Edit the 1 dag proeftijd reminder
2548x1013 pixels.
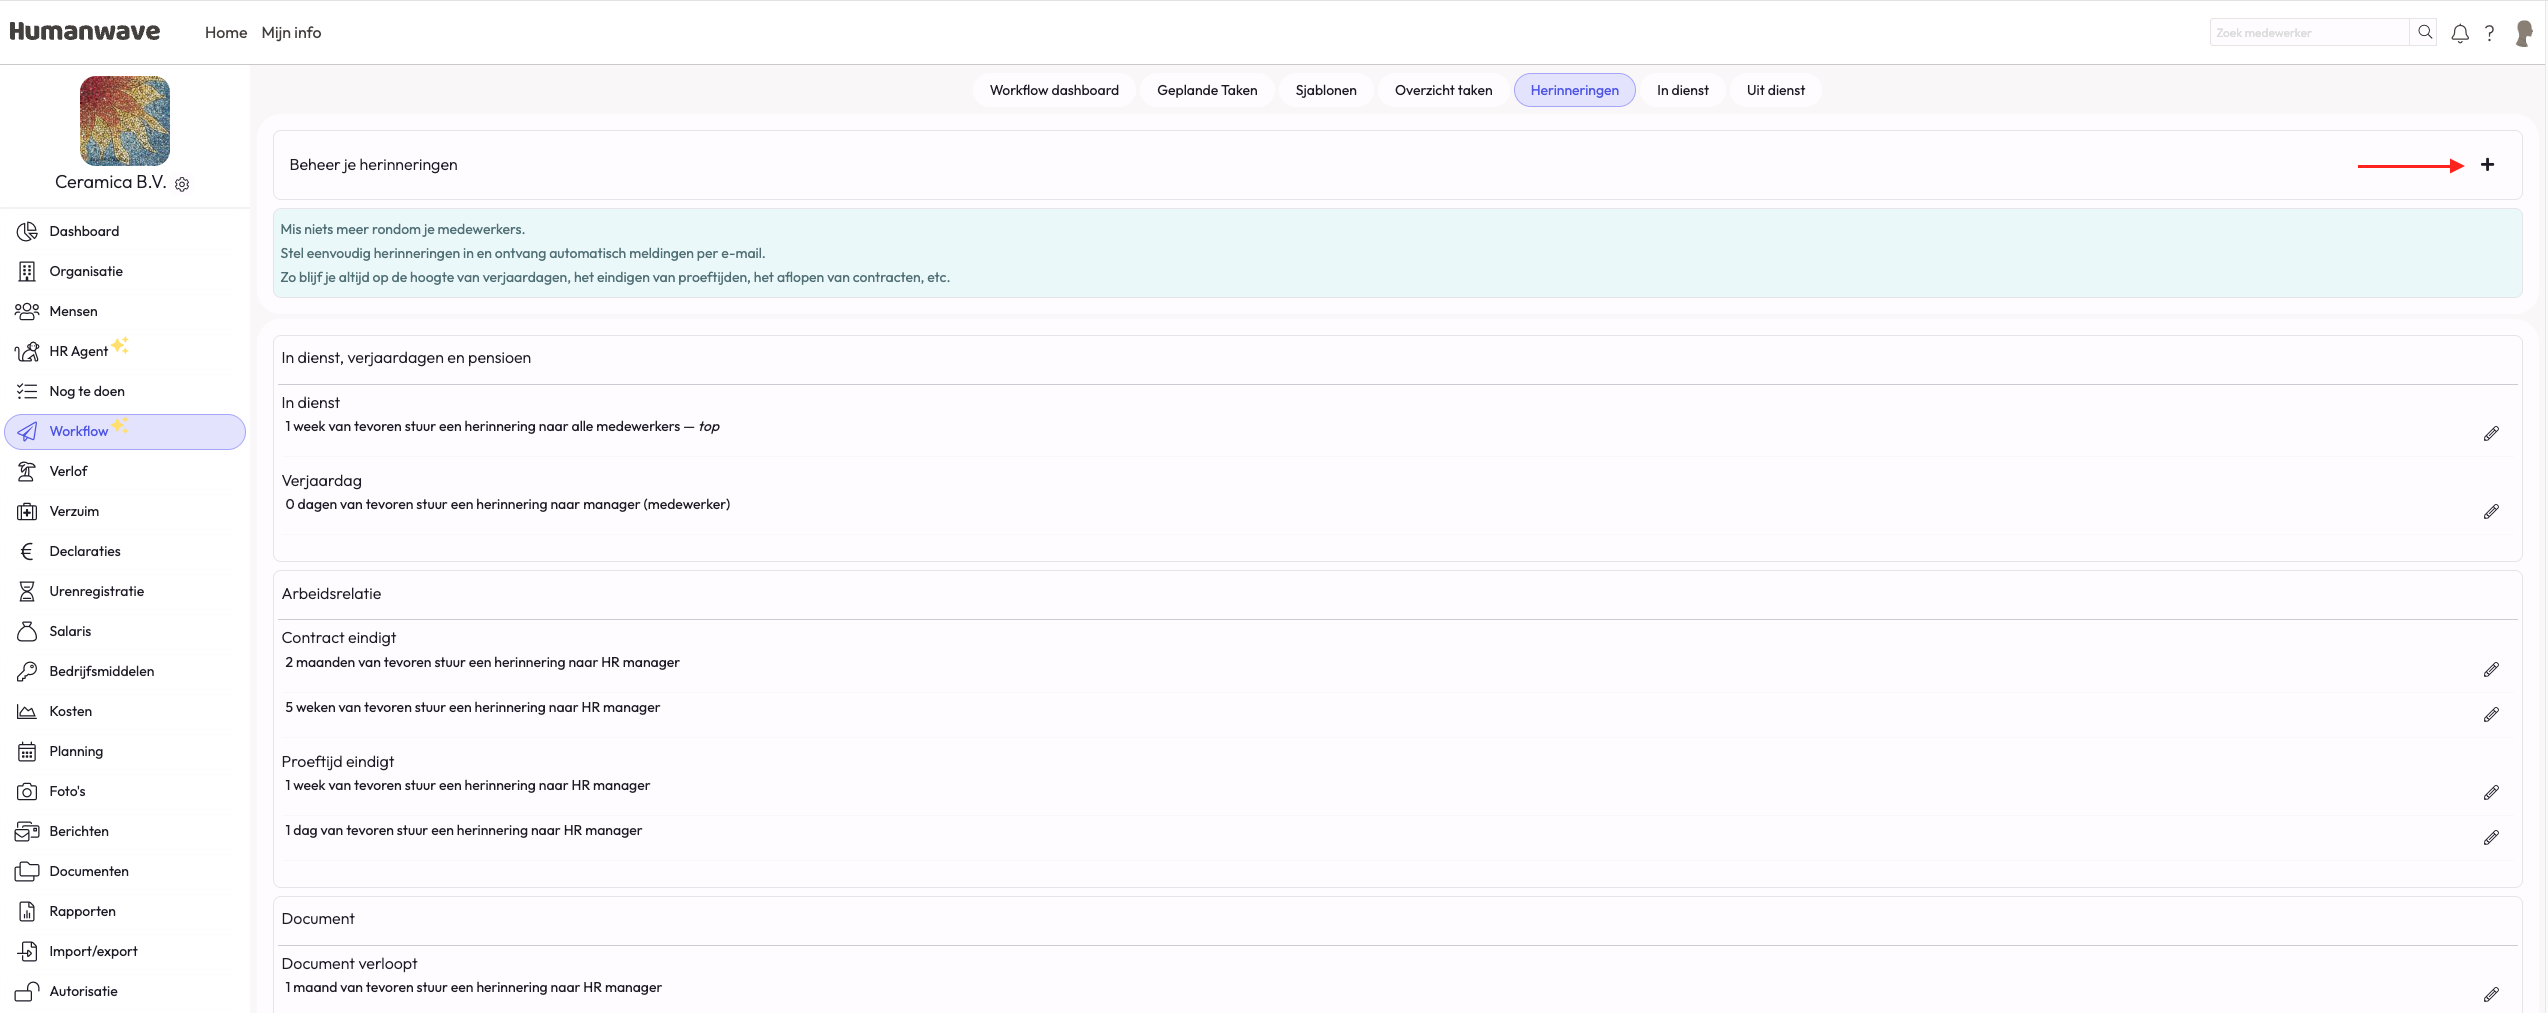point(2491,838)
